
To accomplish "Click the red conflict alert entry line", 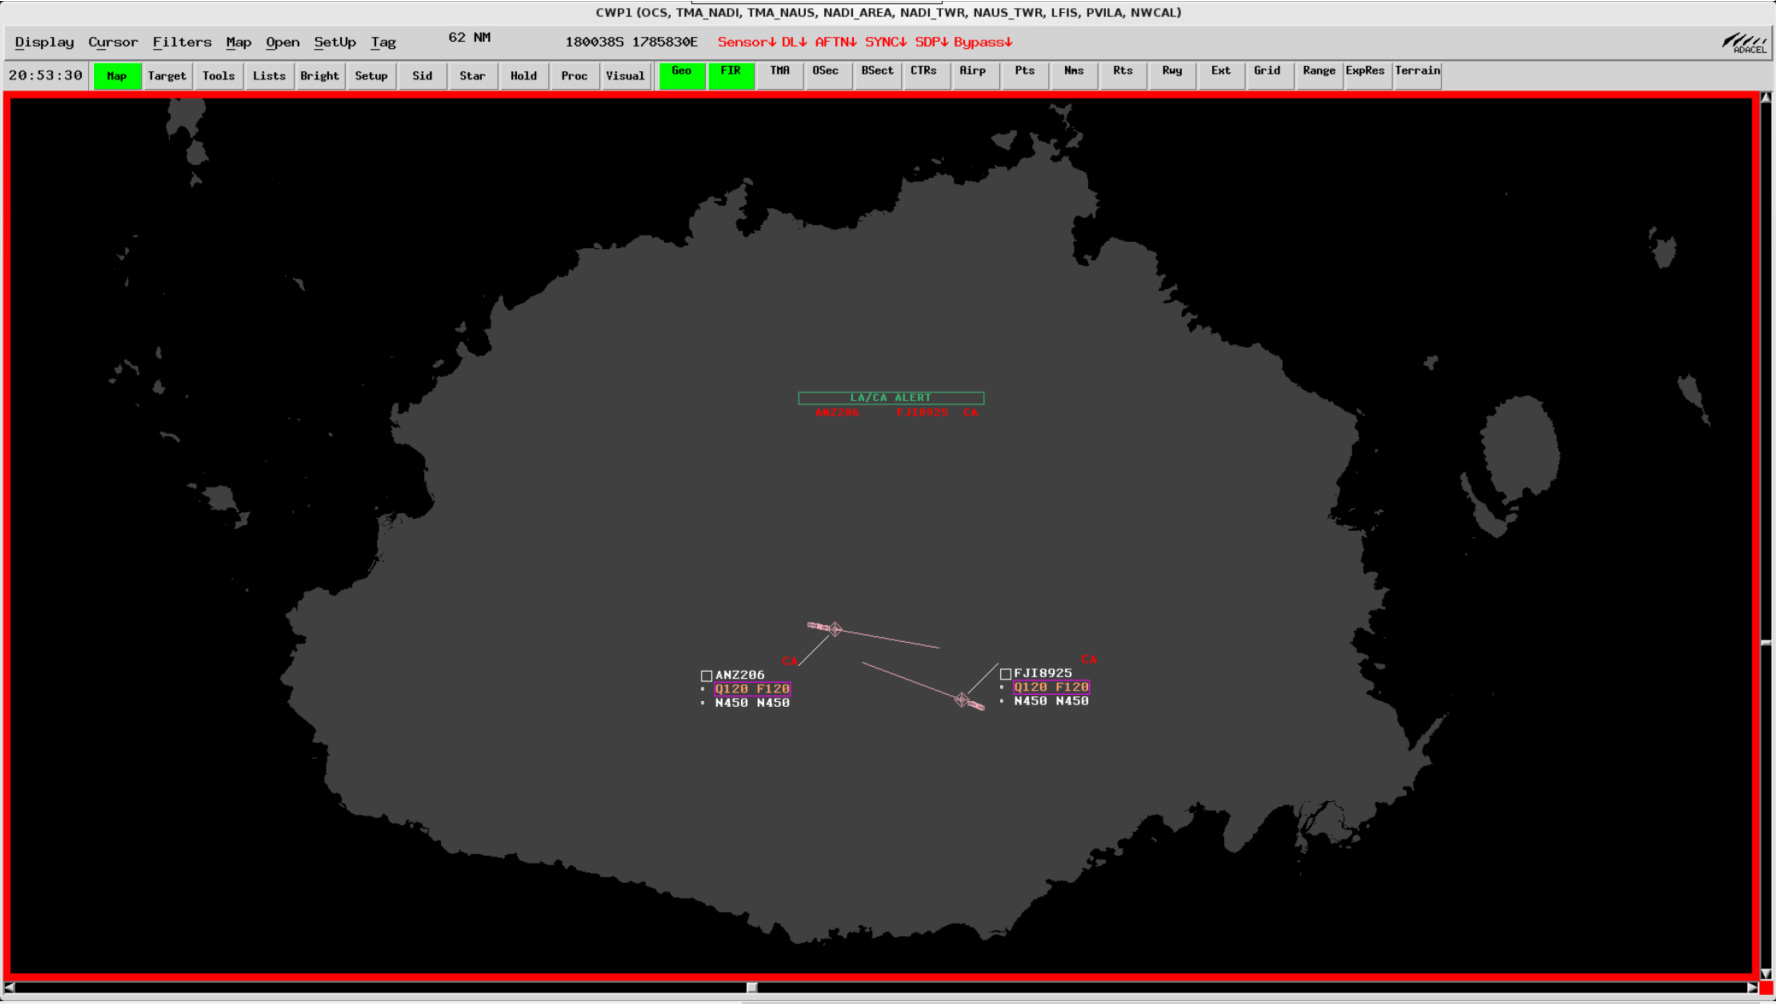I will coord(896,412).
